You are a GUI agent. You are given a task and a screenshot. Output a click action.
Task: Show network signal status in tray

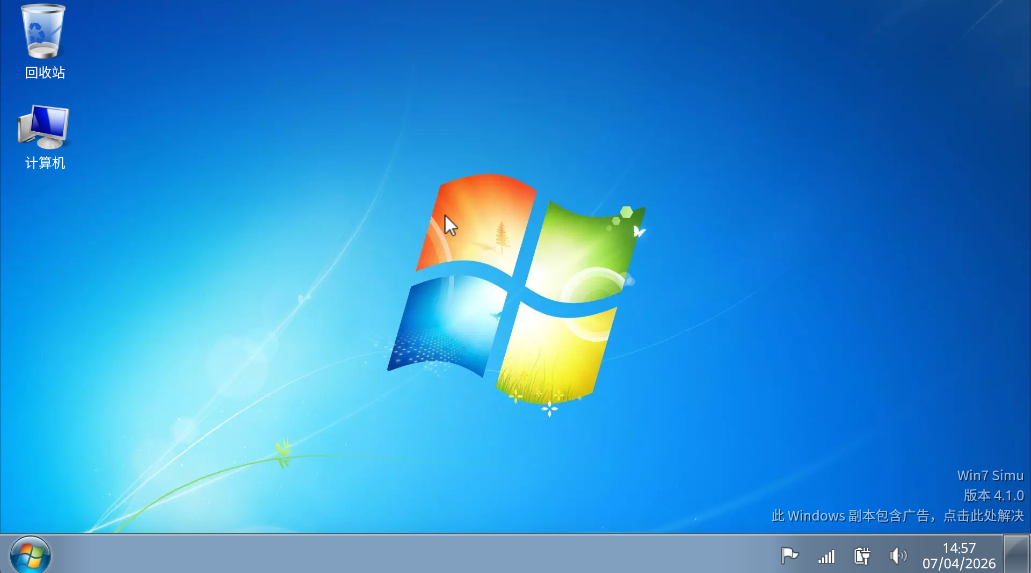pos(826,555)
